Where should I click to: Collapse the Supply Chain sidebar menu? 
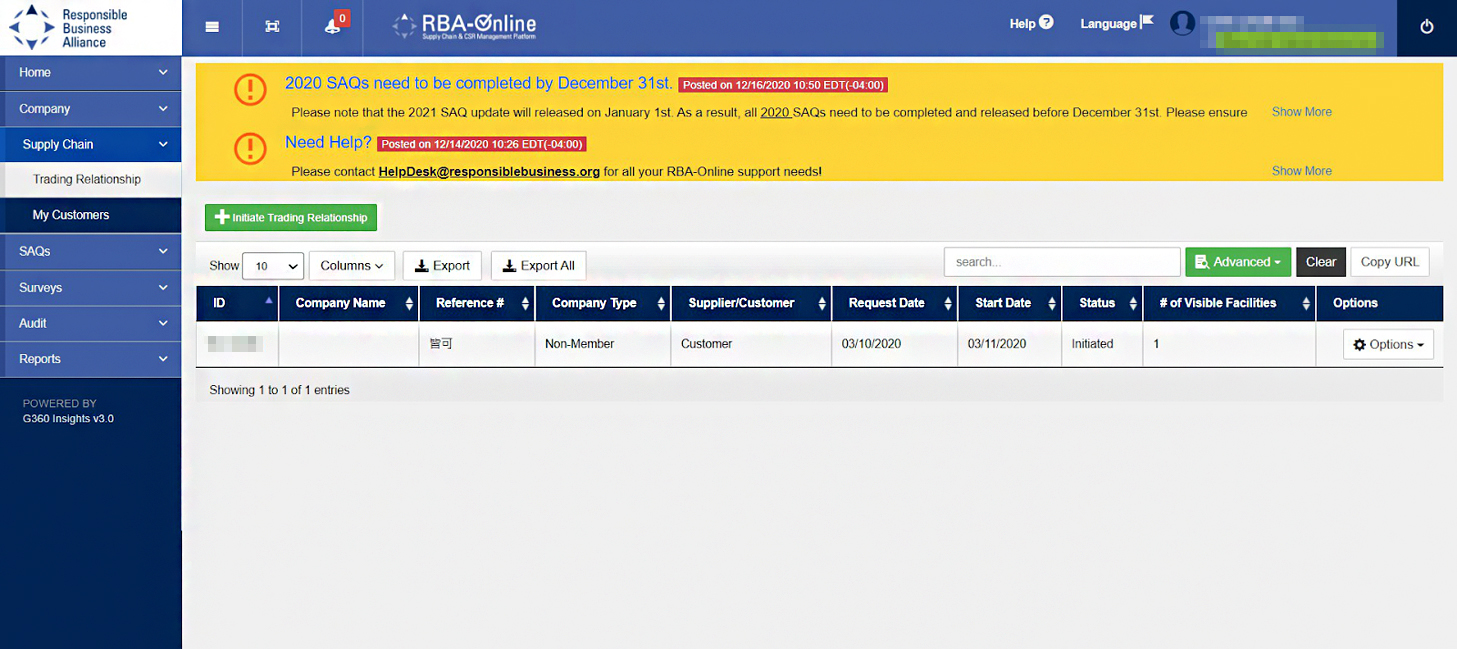coord(91,144)
